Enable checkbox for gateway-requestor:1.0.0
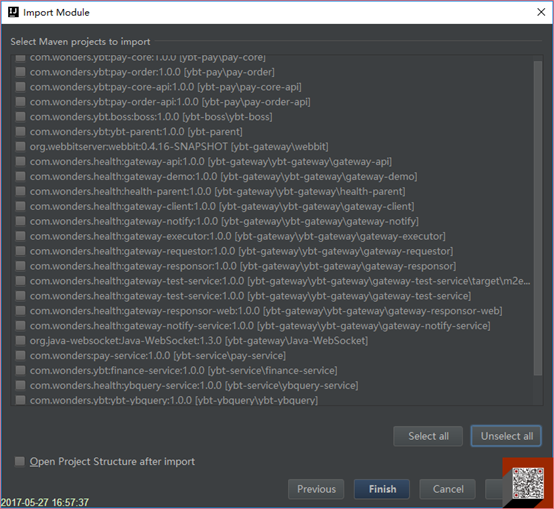Image resolution: width=554 pixels, height=509 pixels. (x=20, y=251)
